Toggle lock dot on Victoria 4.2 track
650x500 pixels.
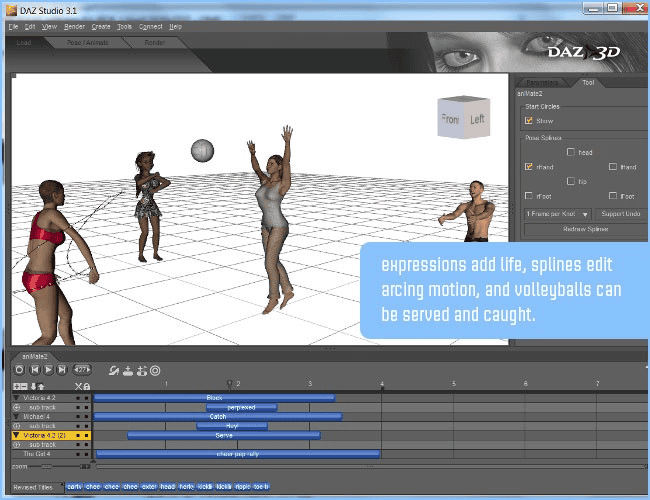pyautogui.click(x=87, y=398)
